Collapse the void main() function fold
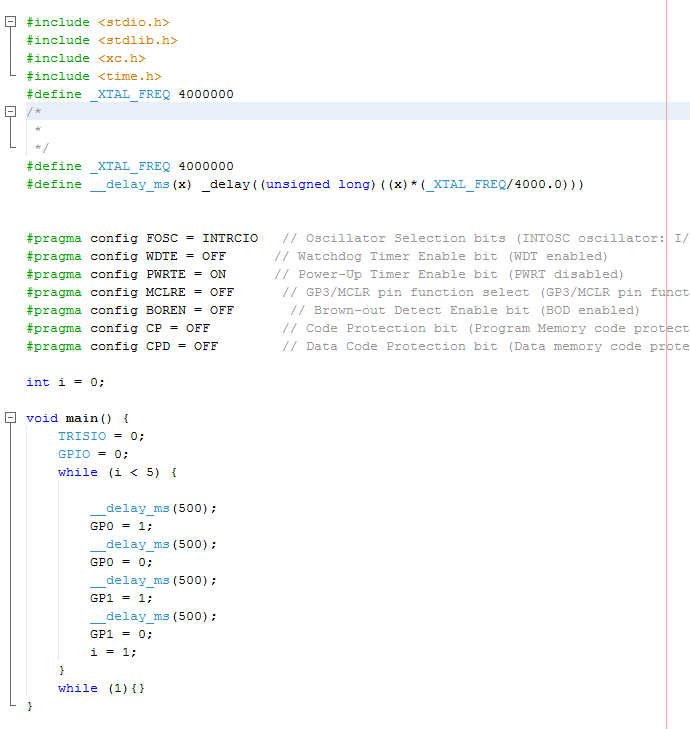690x729 pixels. (10, 418)
